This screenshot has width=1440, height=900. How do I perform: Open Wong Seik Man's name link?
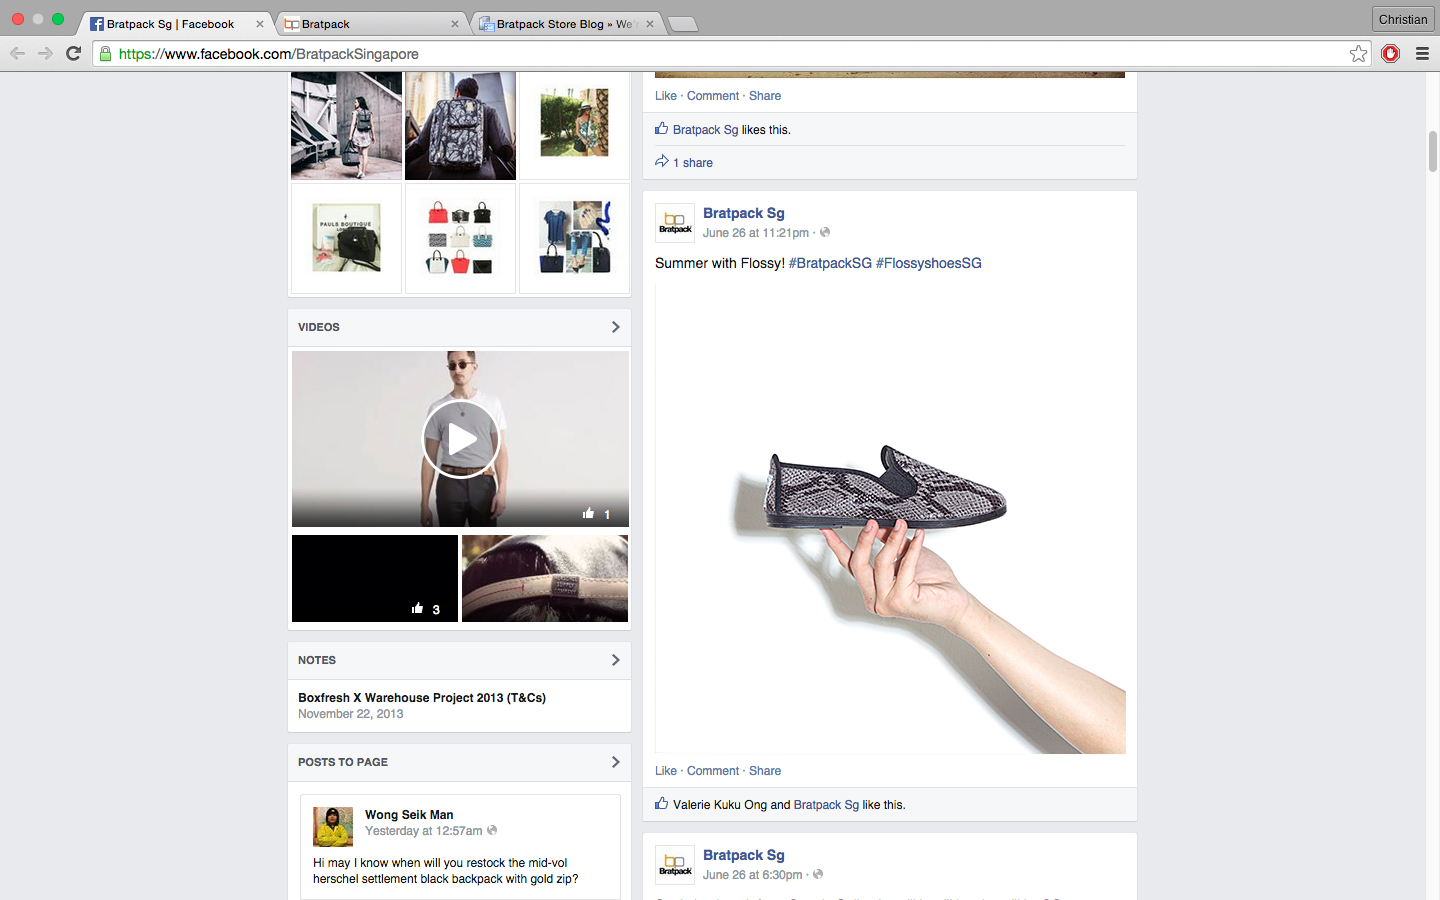click(x=409, y=815)
